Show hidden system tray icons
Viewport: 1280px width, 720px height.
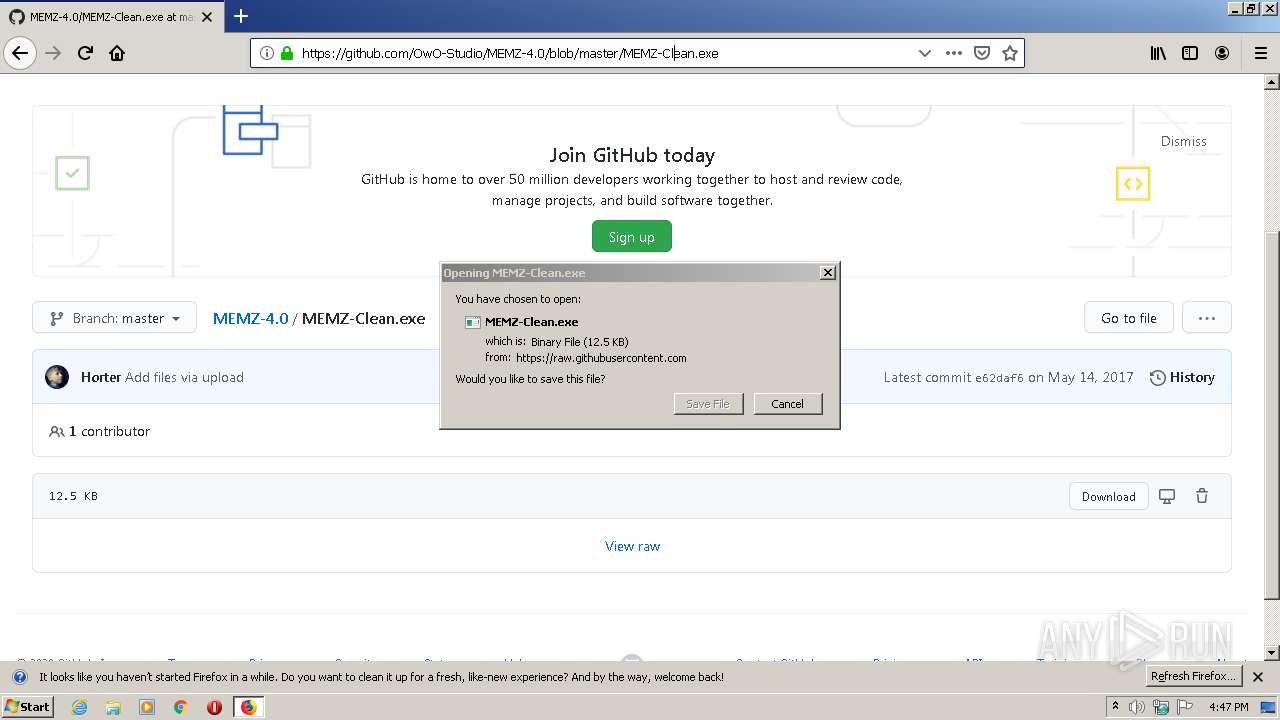(x=1115, y=707)
